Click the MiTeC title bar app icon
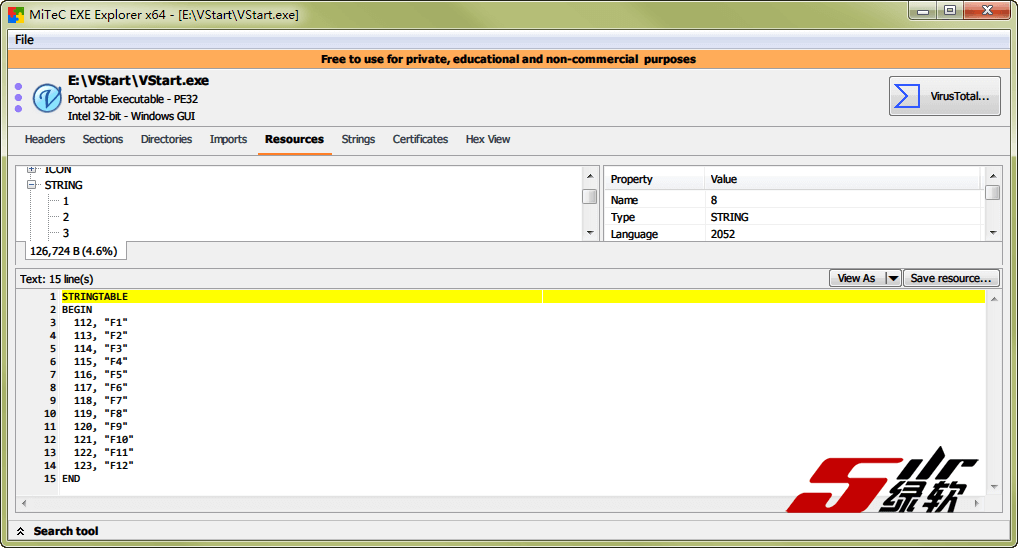The image size is (1018, 548). [x=16, y=15]
